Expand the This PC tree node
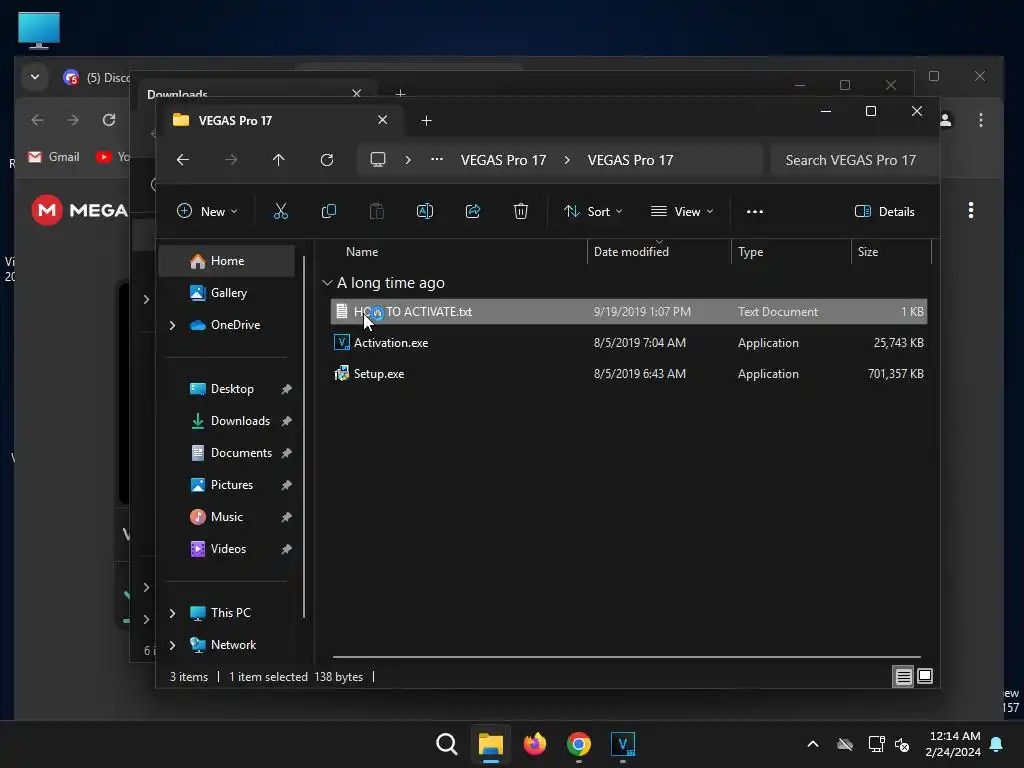This screenshot has width=1024, height=768. pos(172,613)
